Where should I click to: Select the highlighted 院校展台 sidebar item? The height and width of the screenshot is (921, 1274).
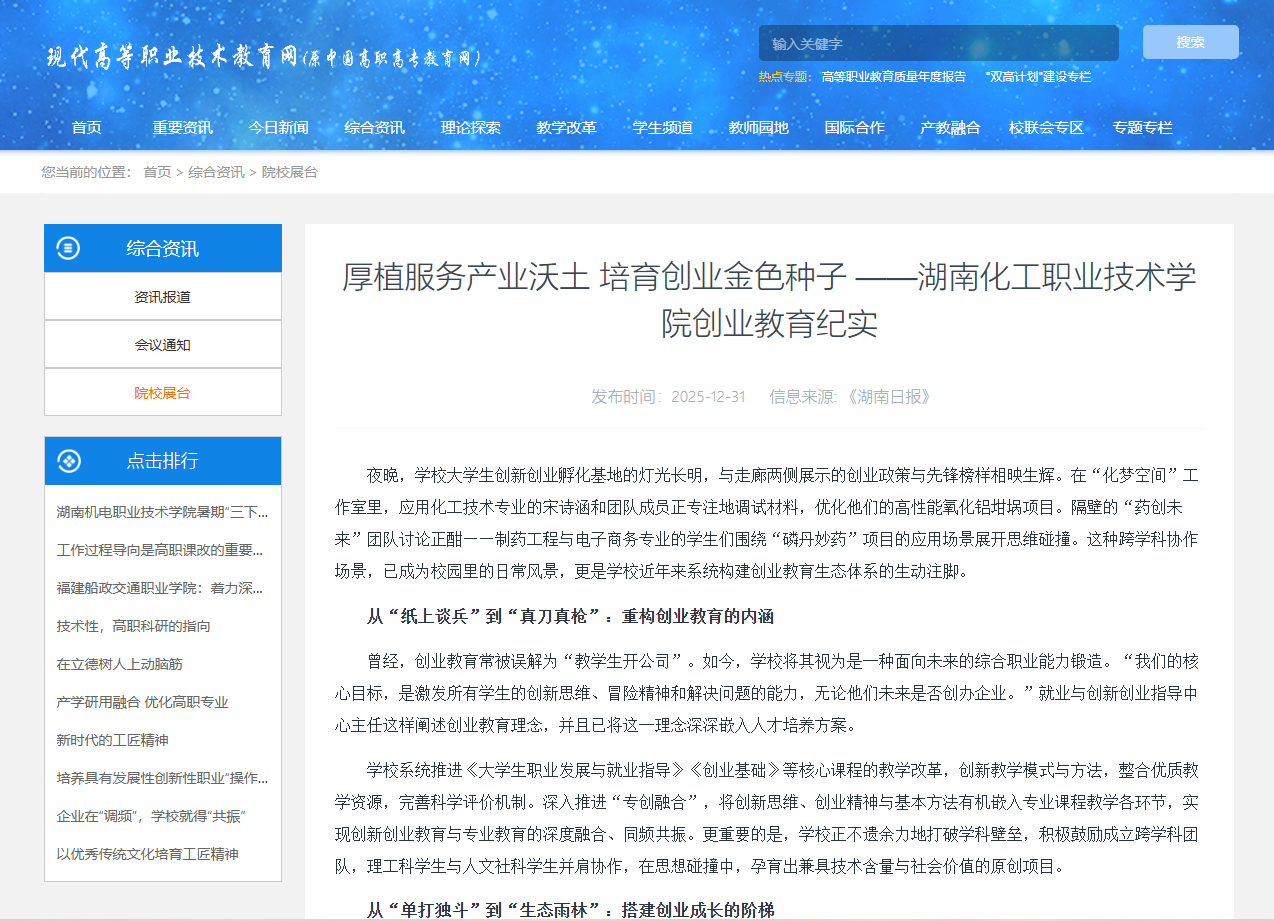pos(162,392)
